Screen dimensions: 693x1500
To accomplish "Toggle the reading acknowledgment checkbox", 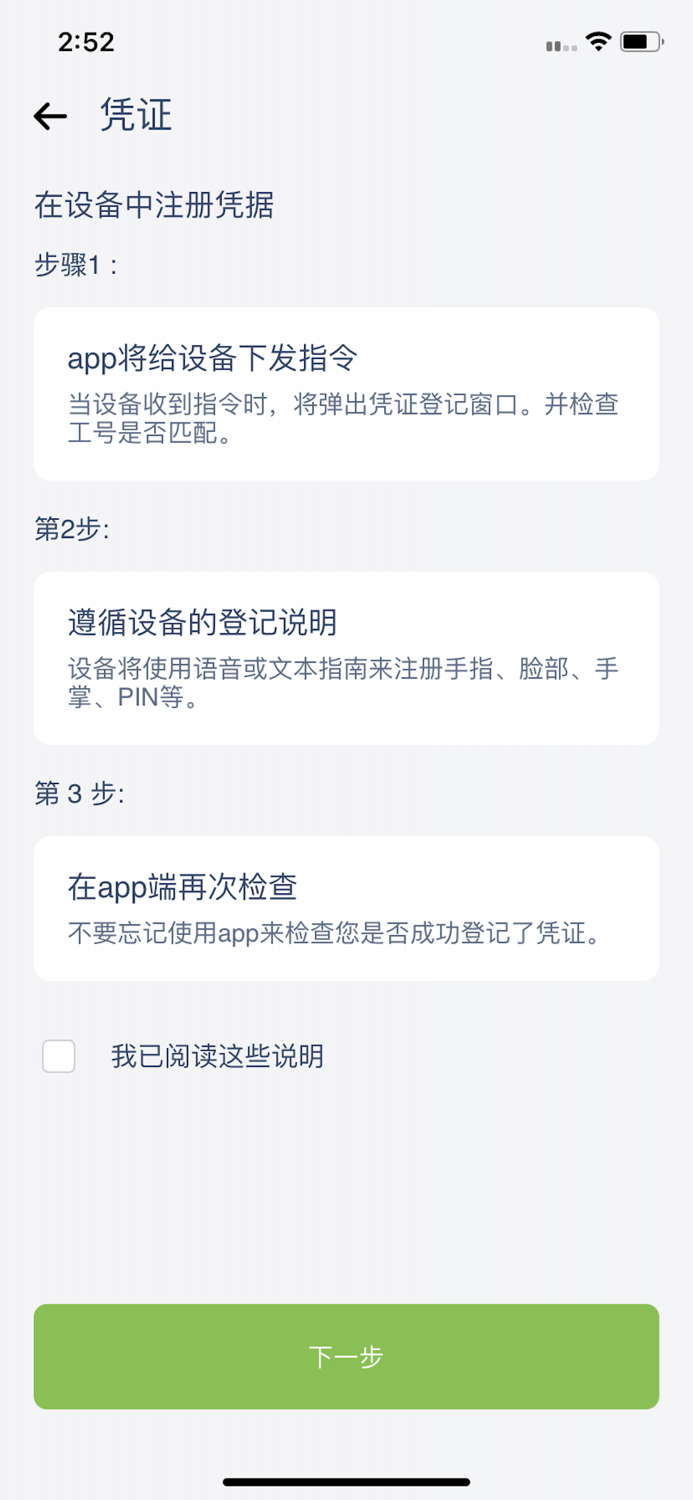I will [x=58, y=1056].
